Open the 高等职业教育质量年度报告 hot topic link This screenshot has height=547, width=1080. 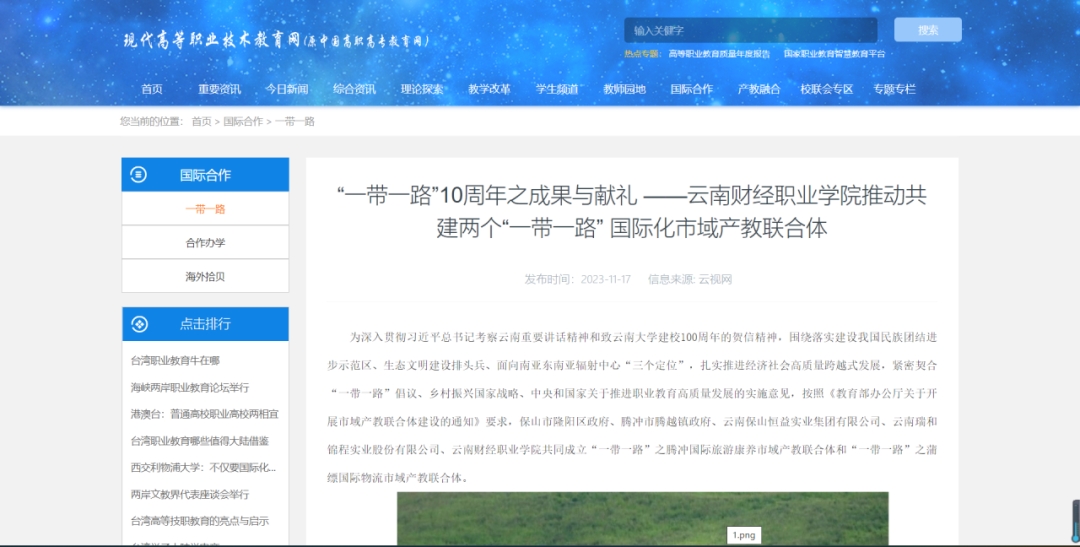point(718,54)
